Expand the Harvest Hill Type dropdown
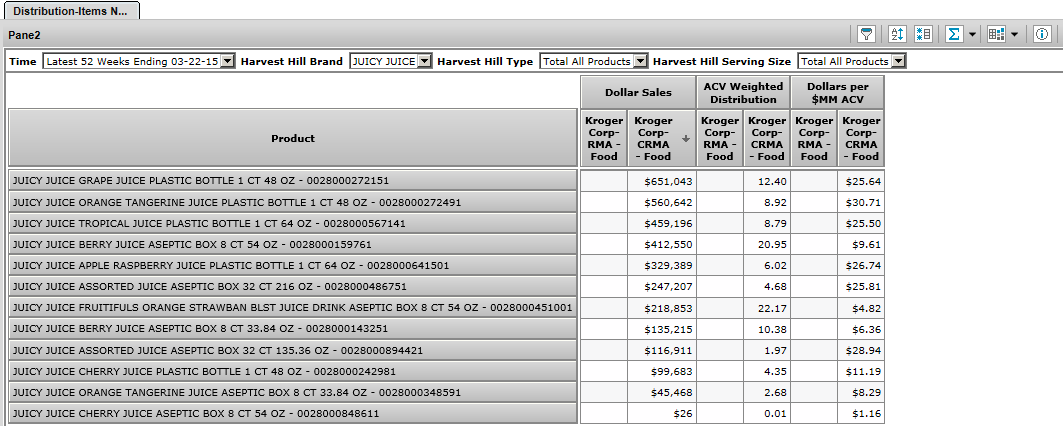Screen dimensions: 1063x426 click(641, 62)
